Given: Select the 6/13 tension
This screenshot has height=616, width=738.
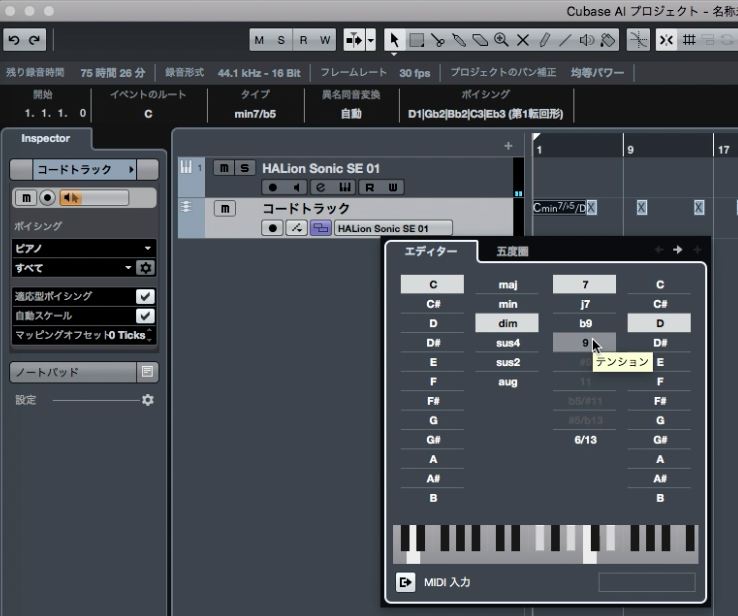Looking at the screenshot, I should tap(585, 440).
